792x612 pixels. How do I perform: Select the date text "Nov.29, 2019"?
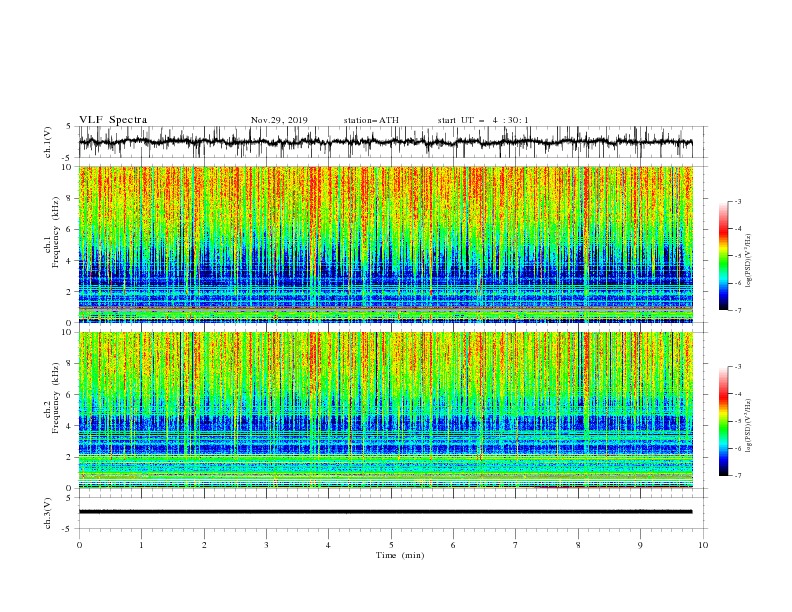(279, 120)
